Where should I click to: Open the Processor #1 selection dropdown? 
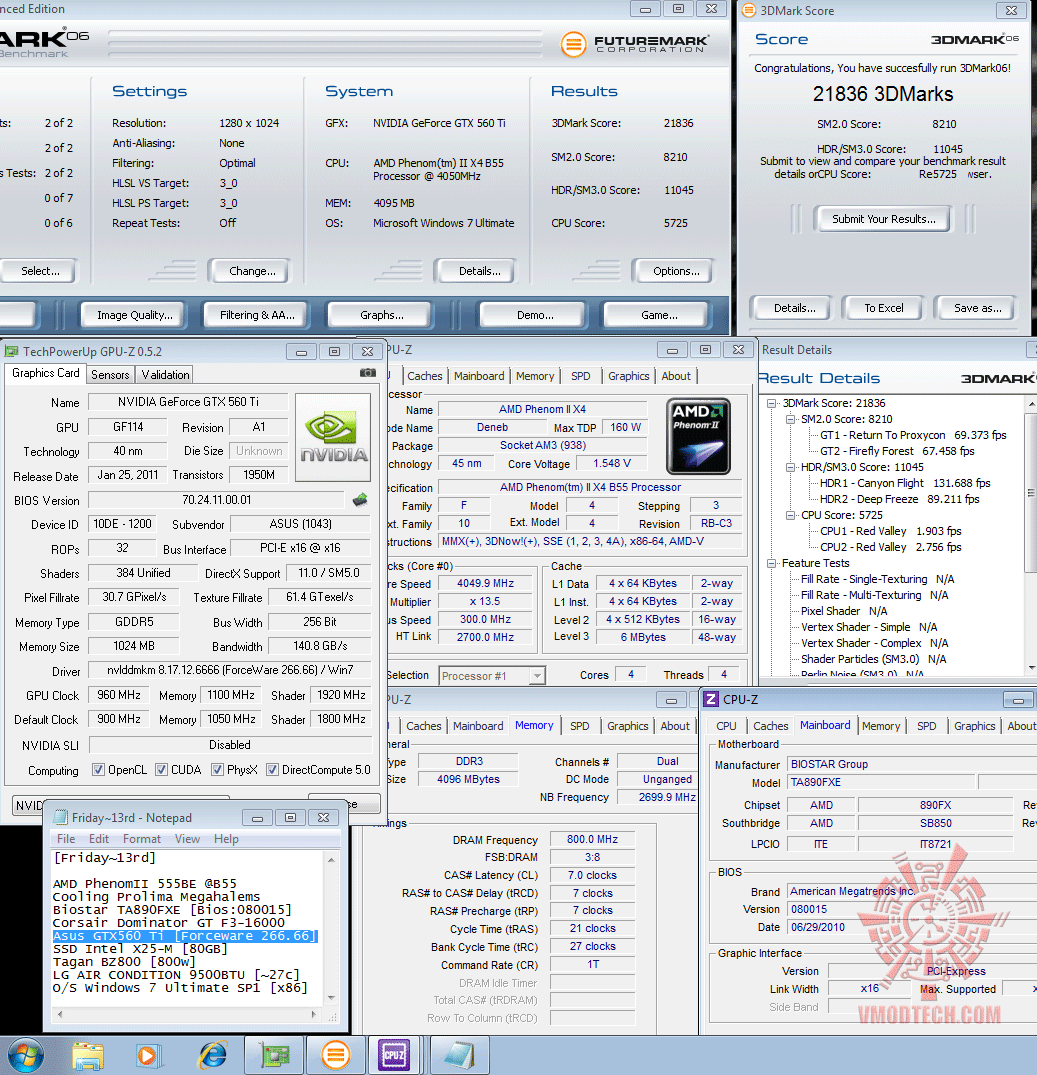[x=537, y=675]
